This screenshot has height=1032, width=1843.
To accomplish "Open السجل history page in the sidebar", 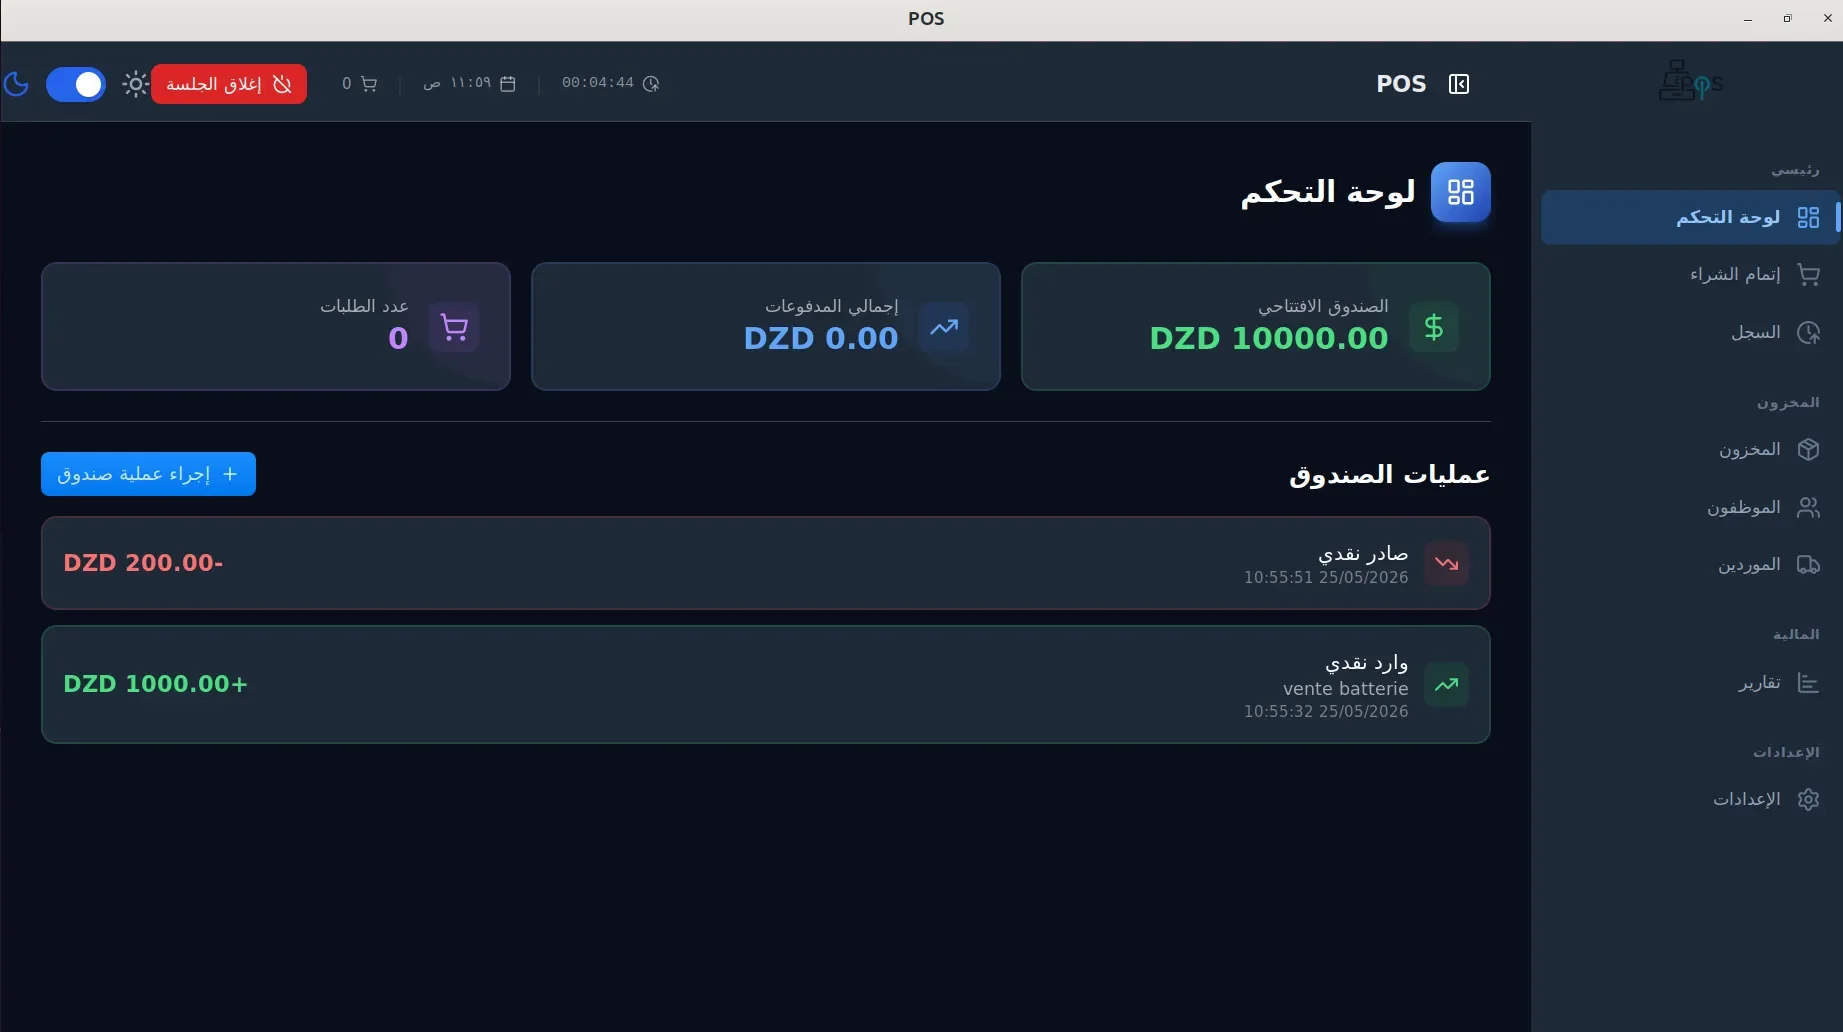I will pos(1690,332).
